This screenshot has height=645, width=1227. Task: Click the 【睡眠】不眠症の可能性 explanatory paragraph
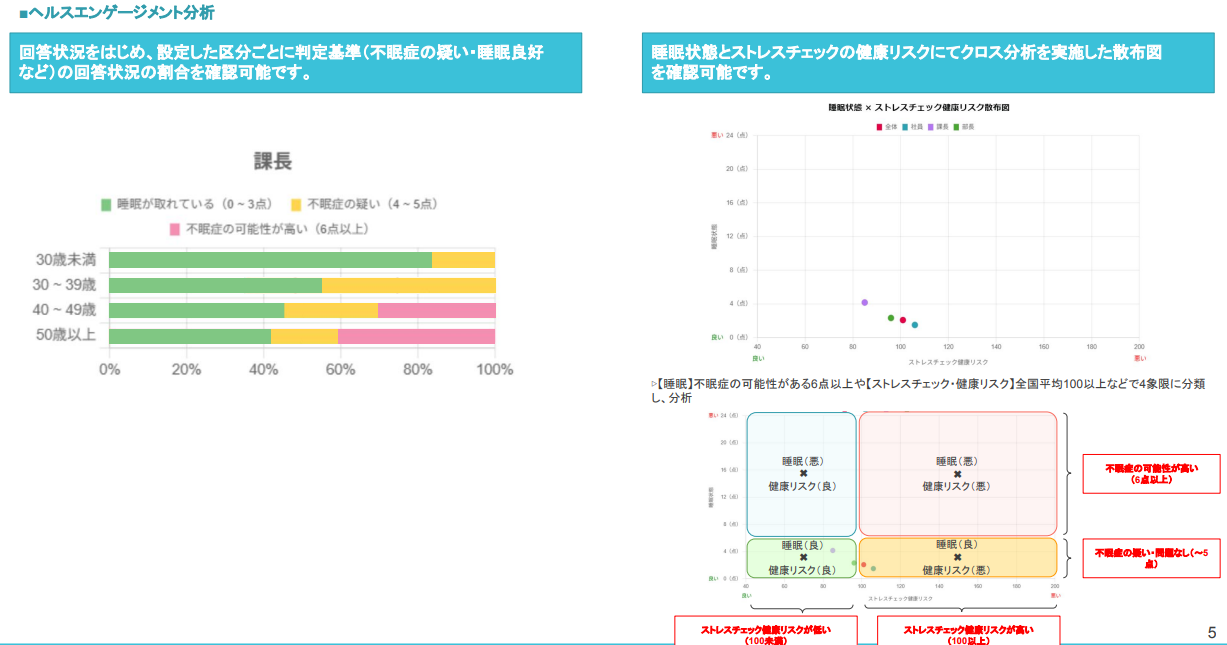click(928, 390)
